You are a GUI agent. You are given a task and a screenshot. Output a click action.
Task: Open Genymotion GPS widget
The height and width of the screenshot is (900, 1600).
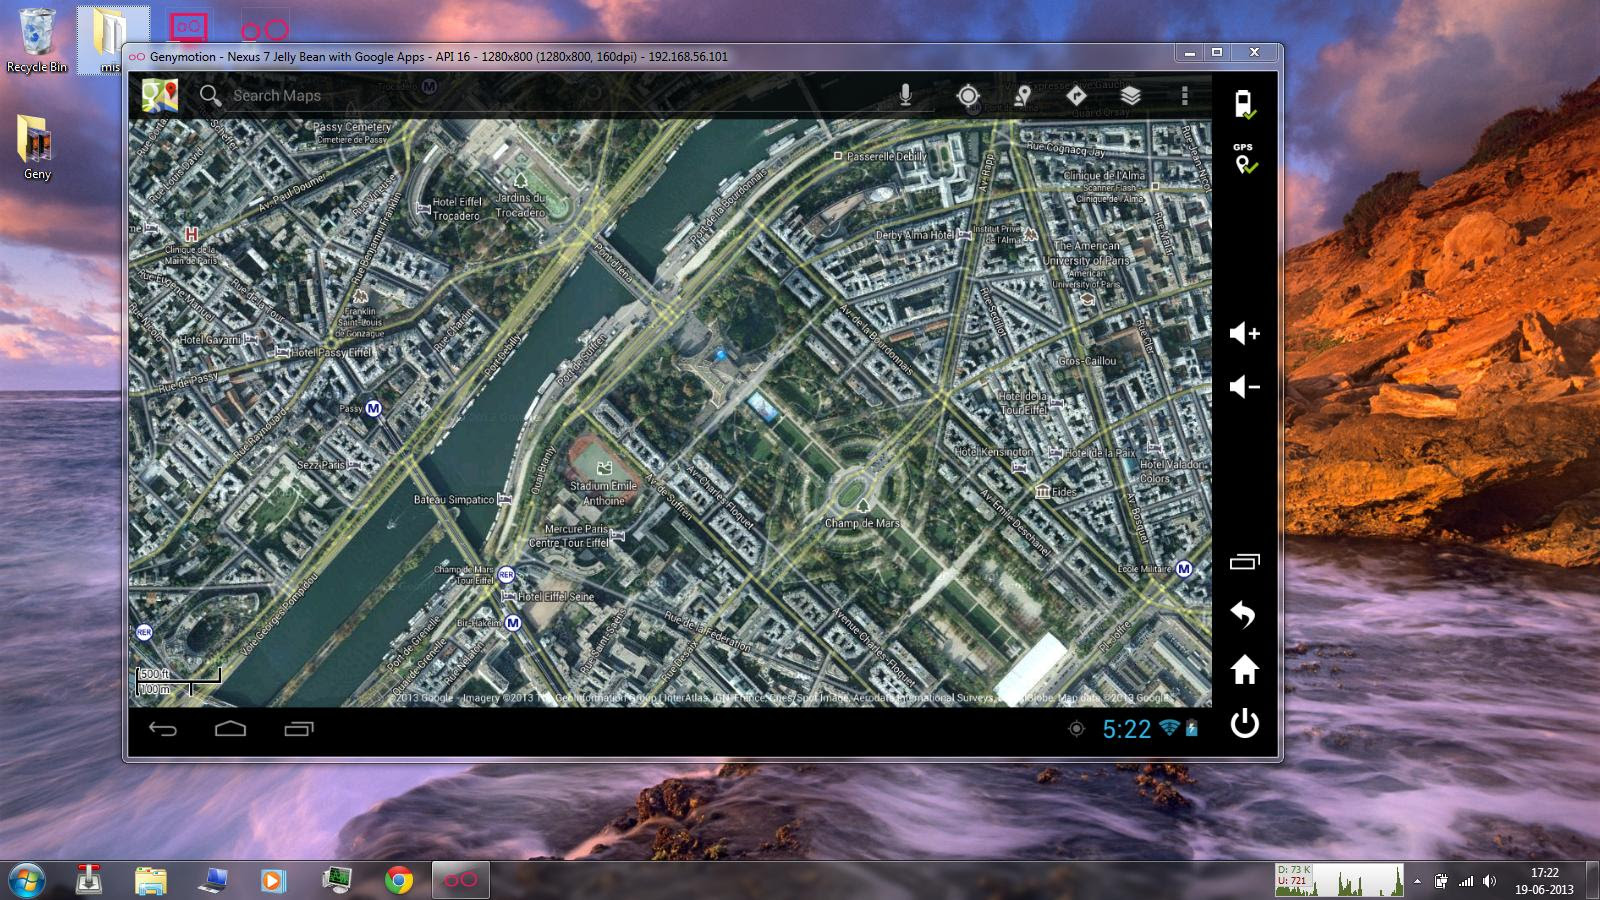[x=1244, y=159]
